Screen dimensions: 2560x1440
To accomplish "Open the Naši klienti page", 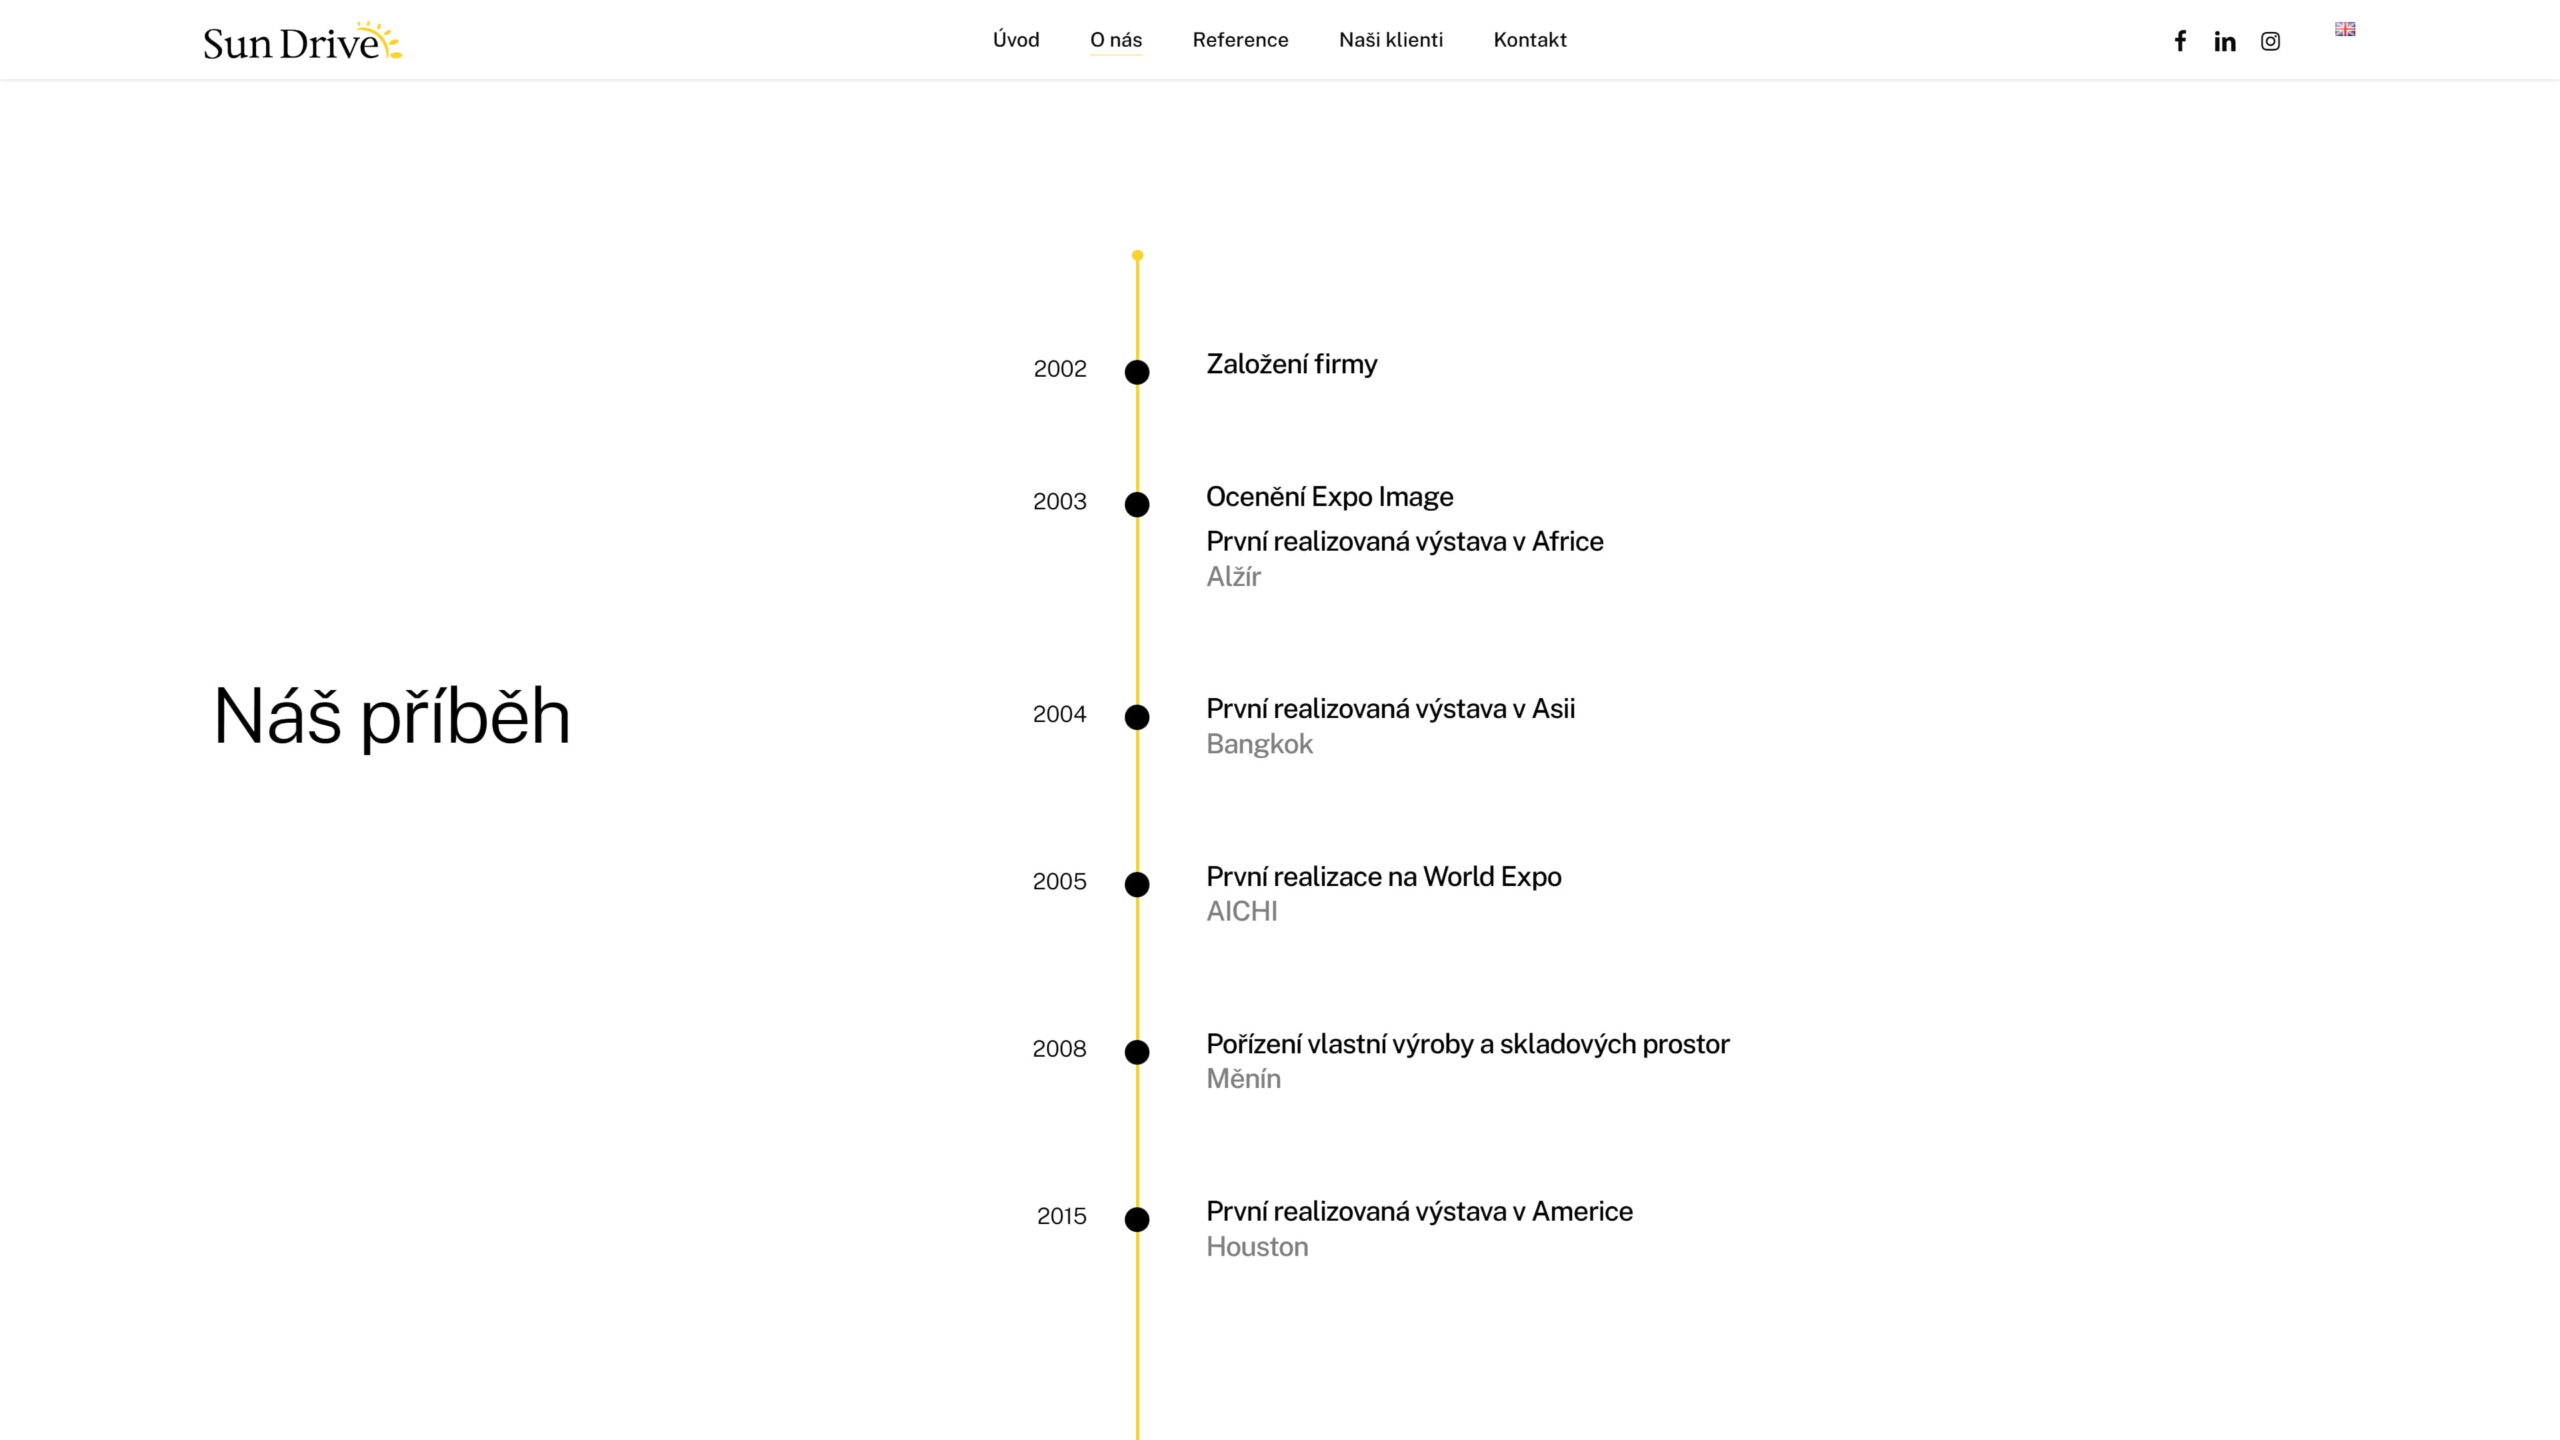I will coord(1391,40).
